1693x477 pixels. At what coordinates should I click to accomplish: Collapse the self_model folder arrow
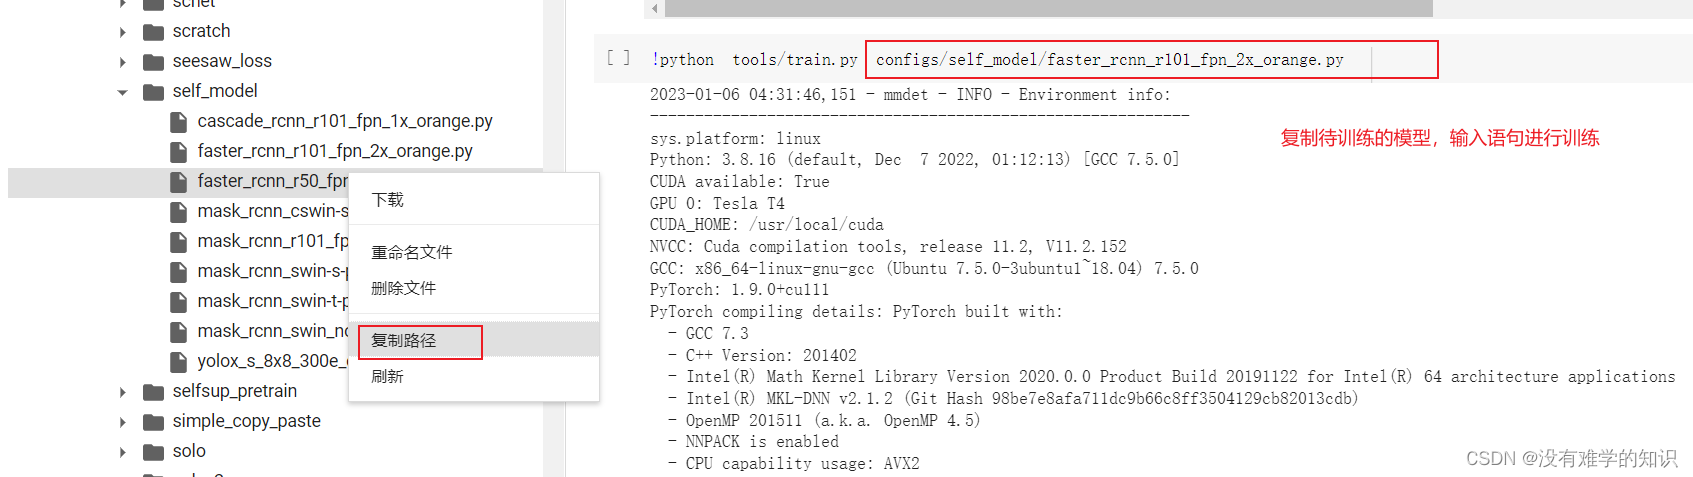(x=123, y=92)
